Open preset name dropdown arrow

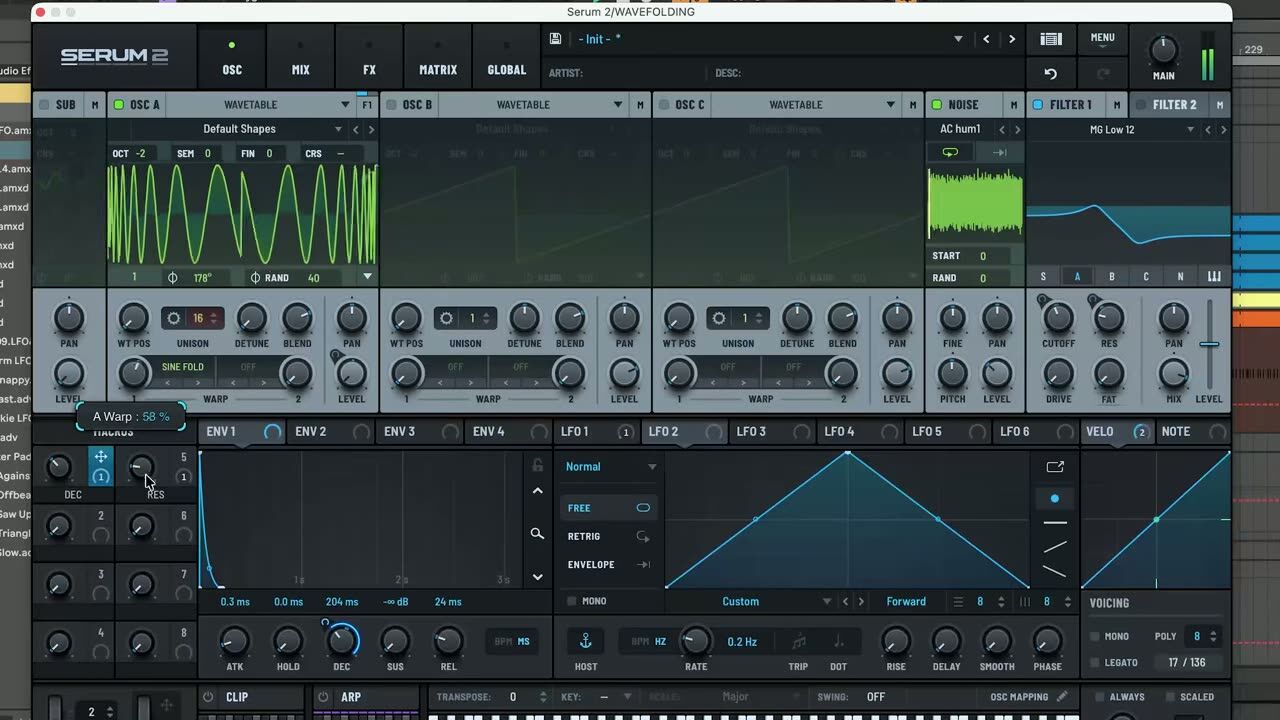(x=958, y=39)
